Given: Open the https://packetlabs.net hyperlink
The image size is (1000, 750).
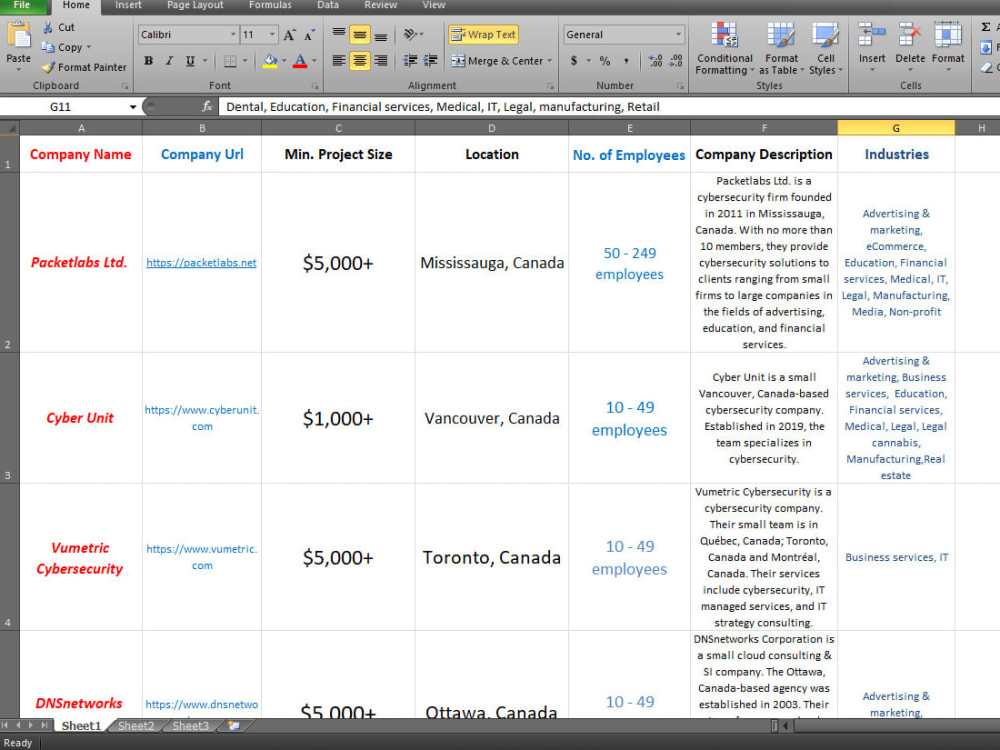Looking at the screenshot, I should [202, 263].
